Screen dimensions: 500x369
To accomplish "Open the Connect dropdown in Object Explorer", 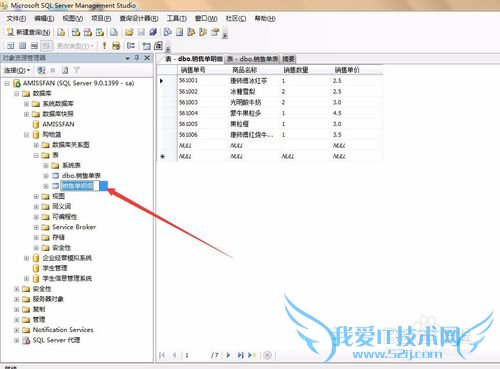I will pyautogui.click(x=17, y=70).
